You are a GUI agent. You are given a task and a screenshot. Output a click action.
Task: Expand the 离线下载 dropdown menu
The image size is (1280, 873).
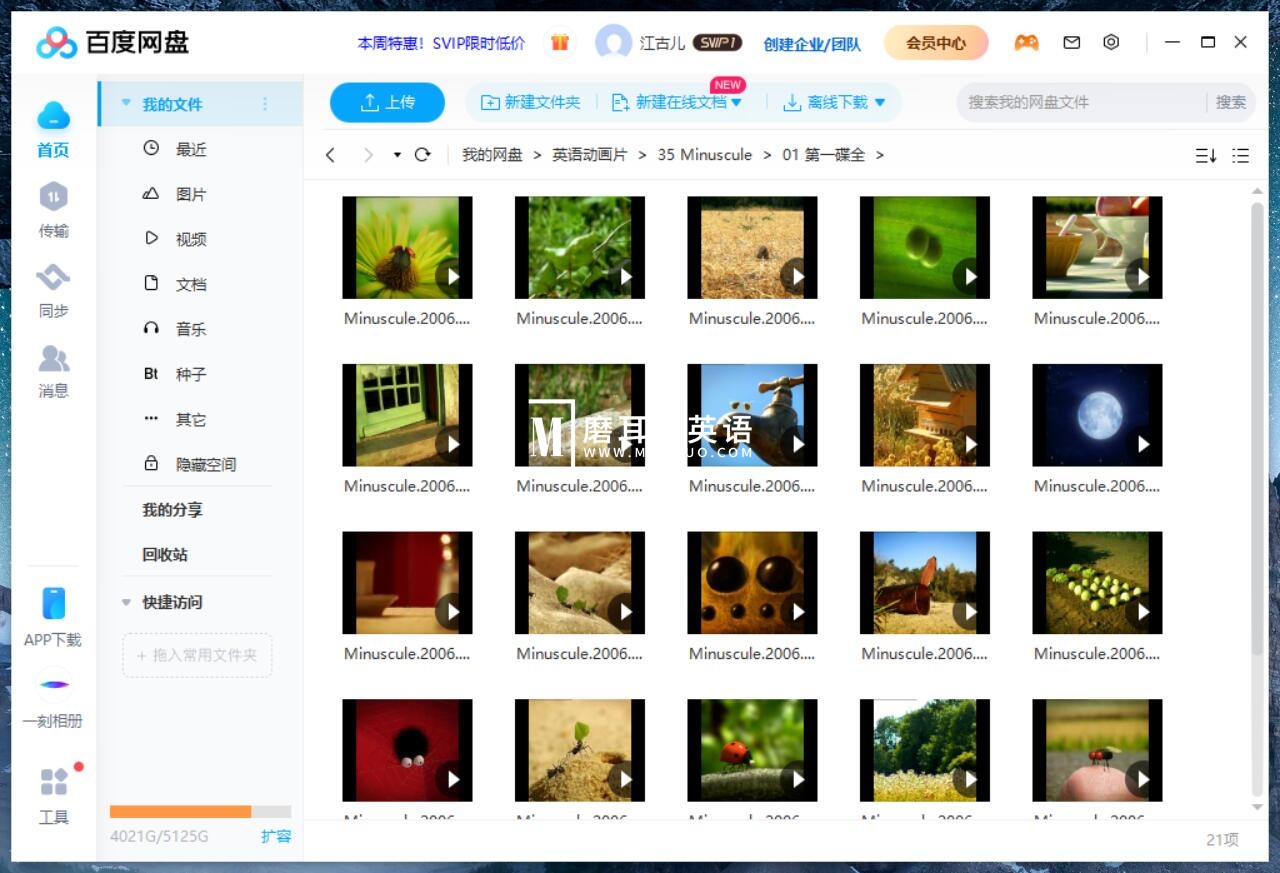(880, 102)
